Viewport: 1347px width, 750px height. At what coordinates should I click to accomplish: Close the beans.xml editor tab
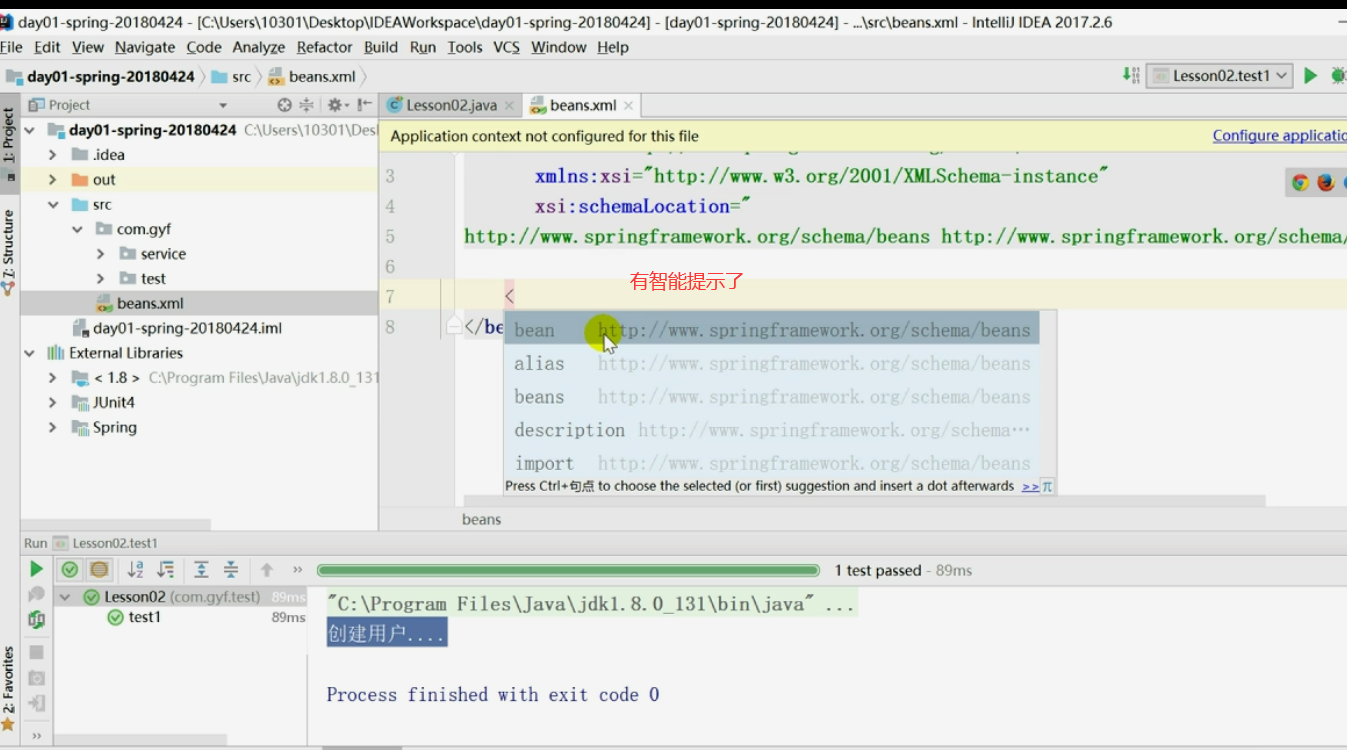[x=629, y=105]
